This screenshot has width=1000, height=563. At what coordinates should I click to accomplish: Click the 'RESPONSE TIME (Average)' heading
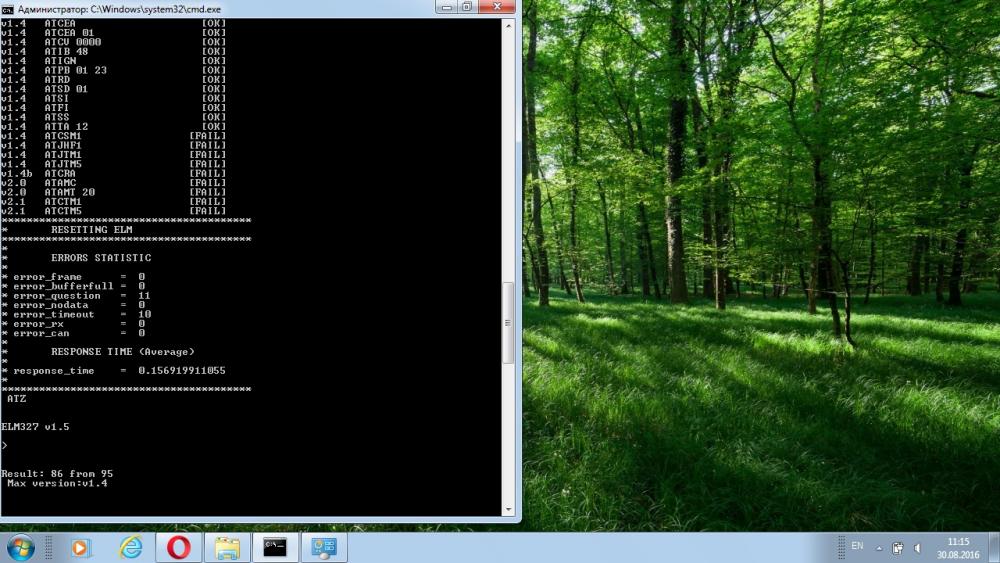point(123,351)
